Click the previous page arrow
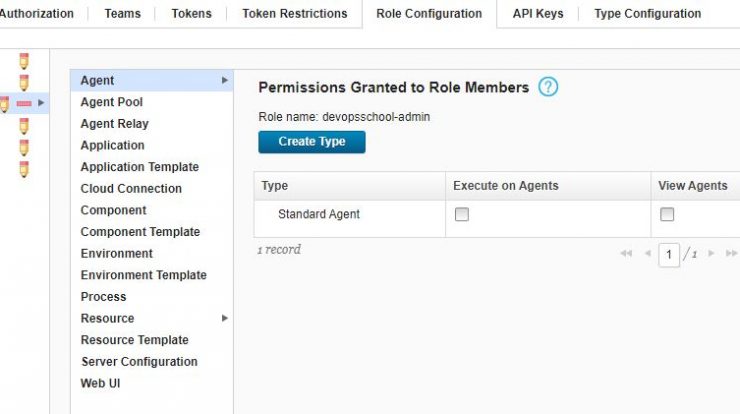The height and width of the screenshot is (414, 740). 648,253
